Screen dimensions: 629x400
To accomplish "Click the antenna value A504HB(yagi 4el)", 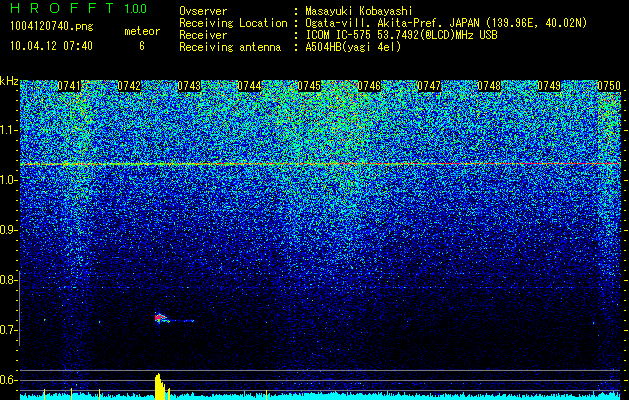I will coord(353,47).
